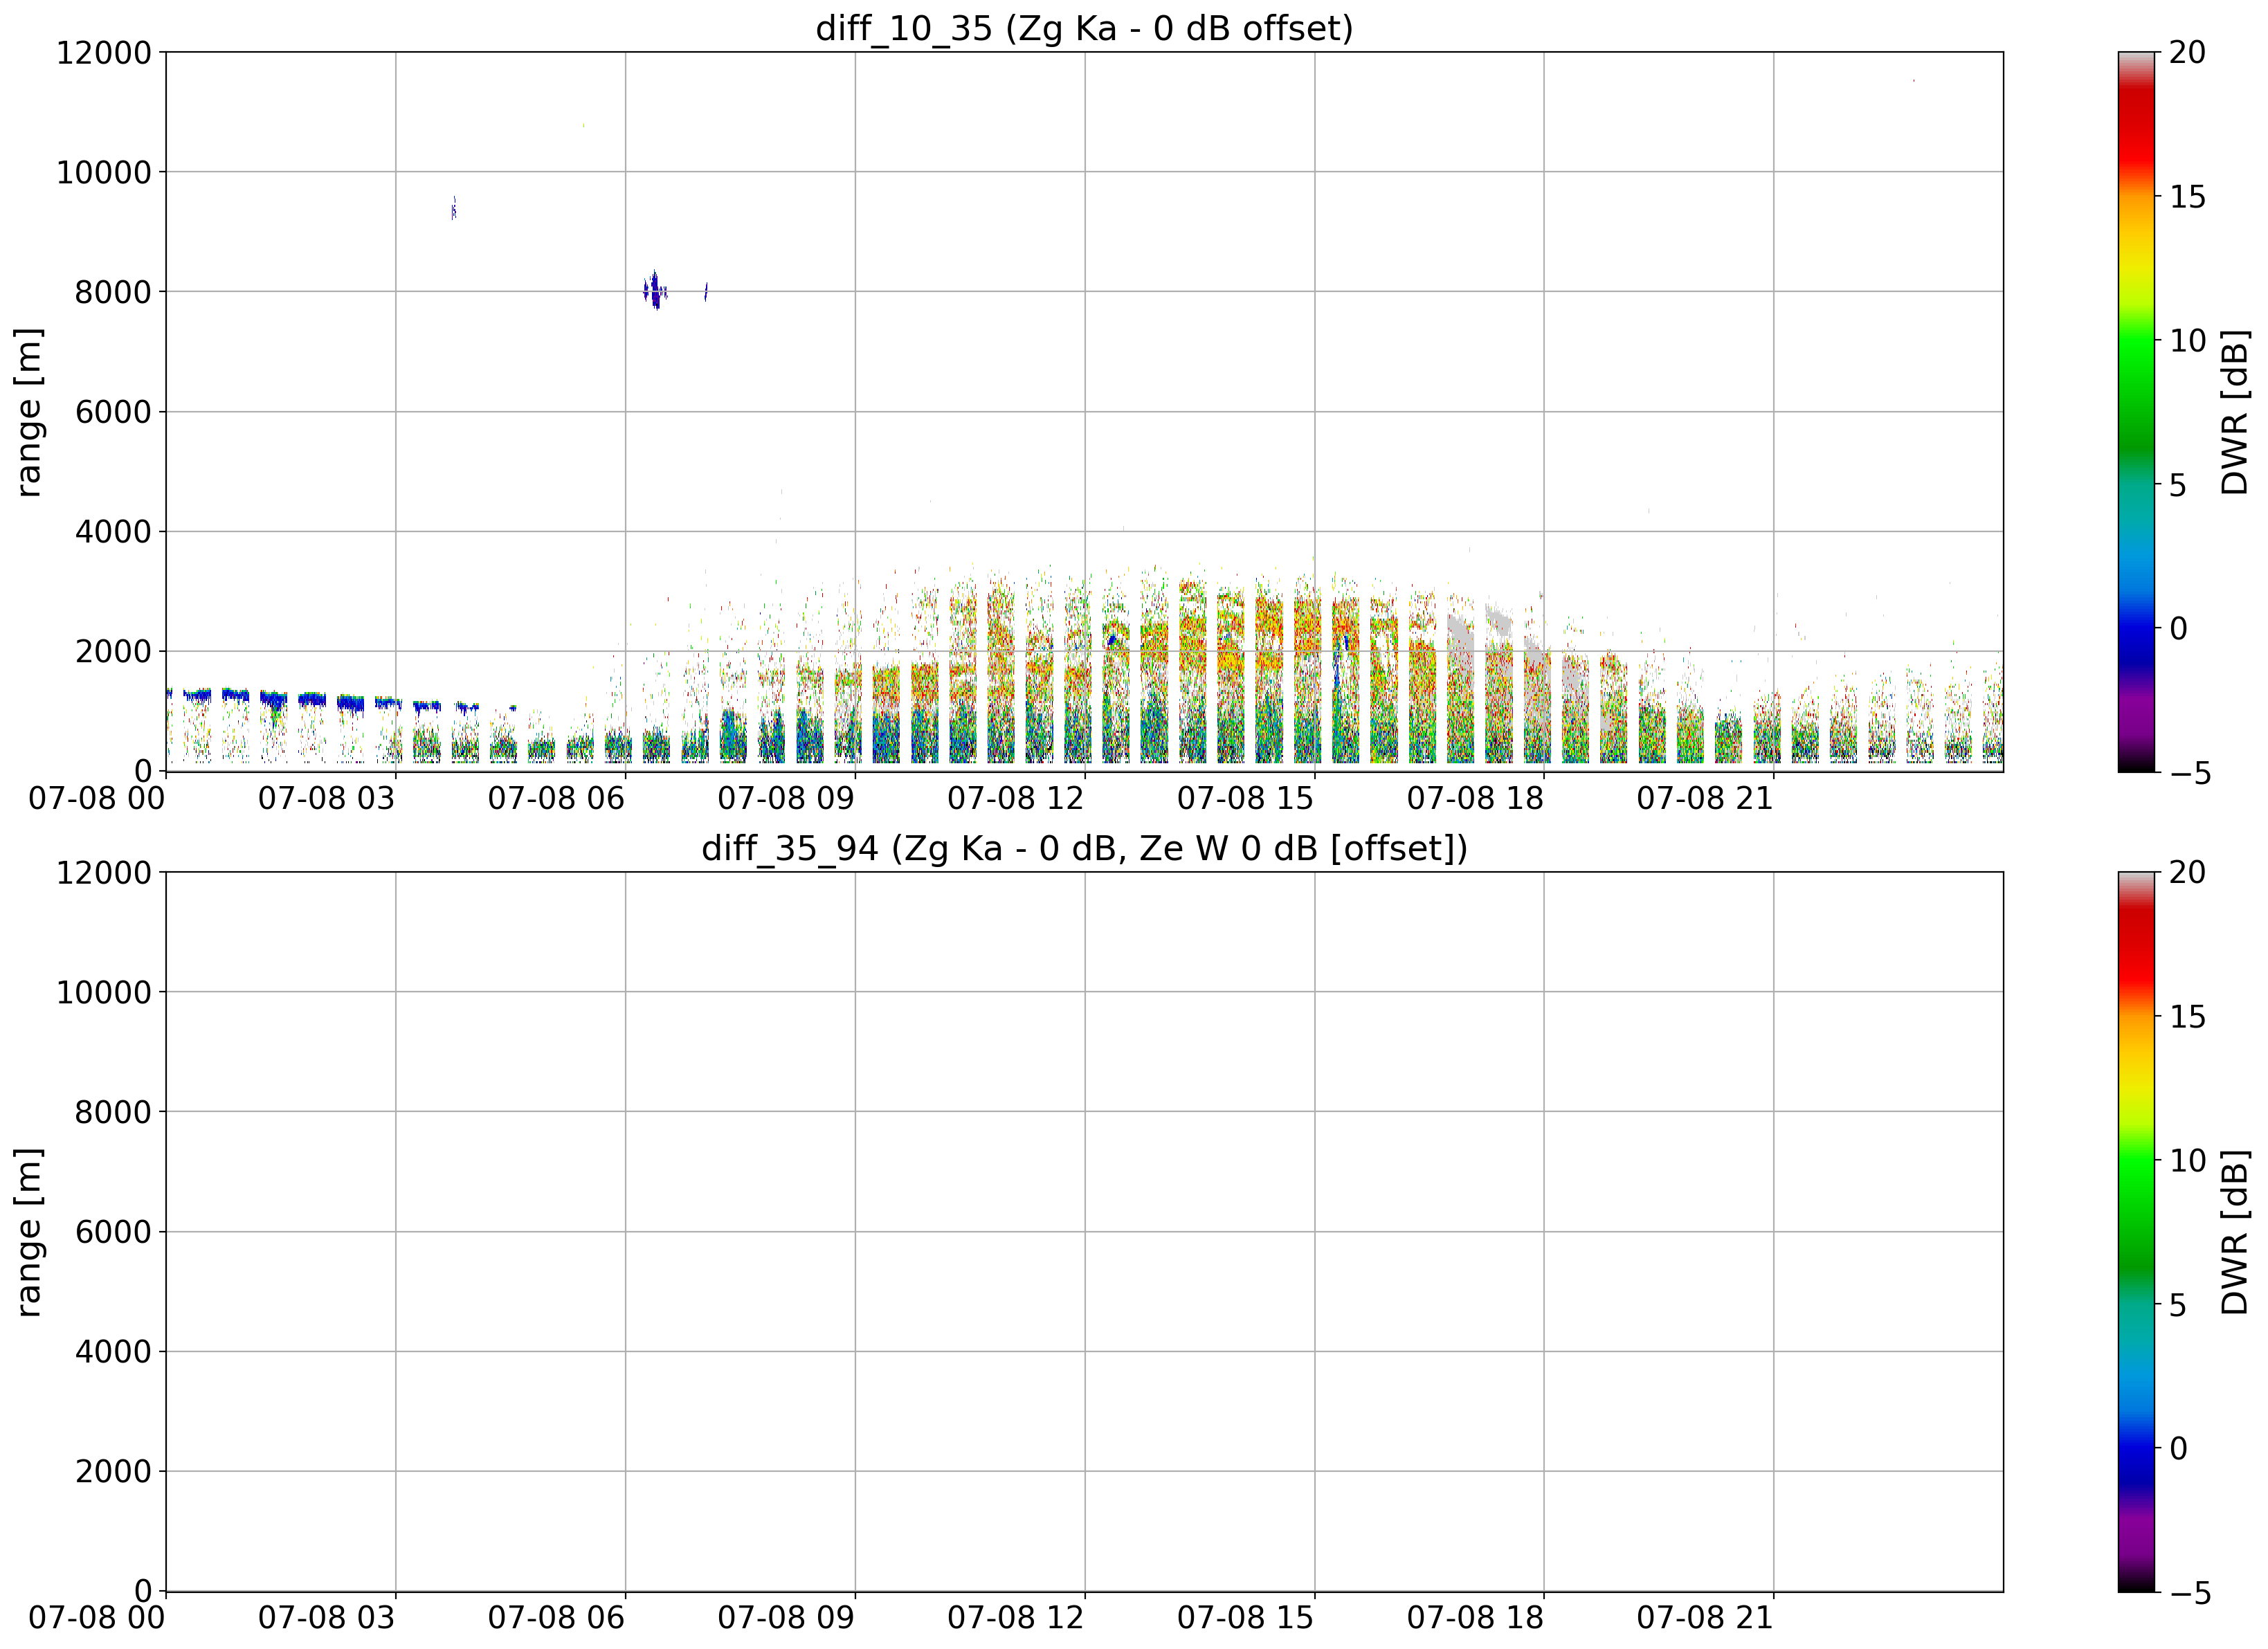Viewport: 2268px width, 1649px height.
Task: Click the 10 label on the diff_10_35 colorbar
Action: (2188, 341)
